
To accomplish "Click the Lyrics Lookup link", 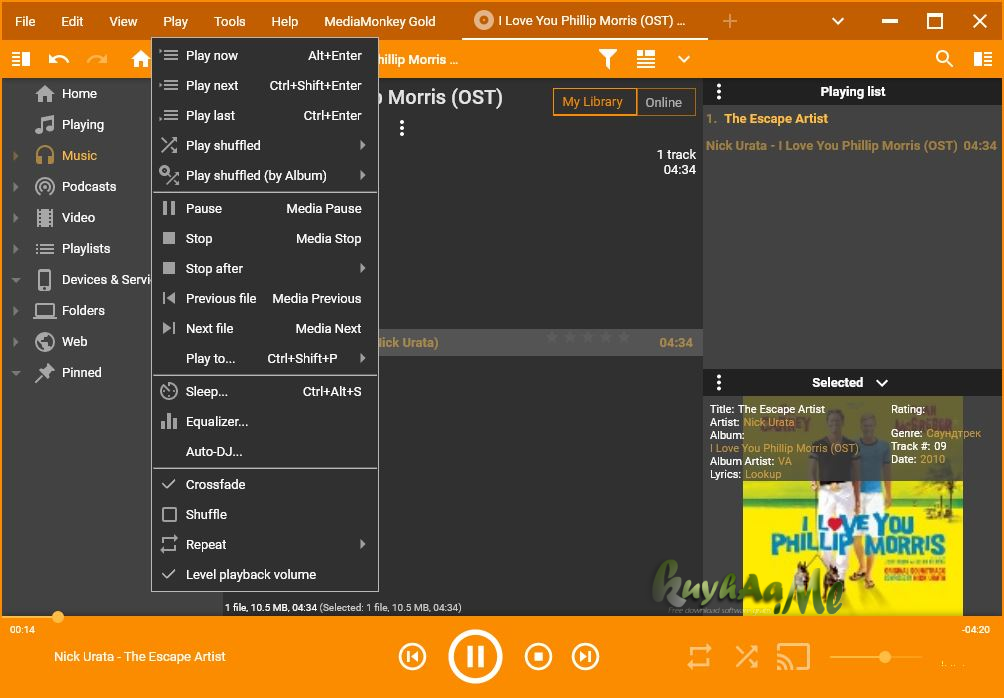I will (x=763, y=474).
